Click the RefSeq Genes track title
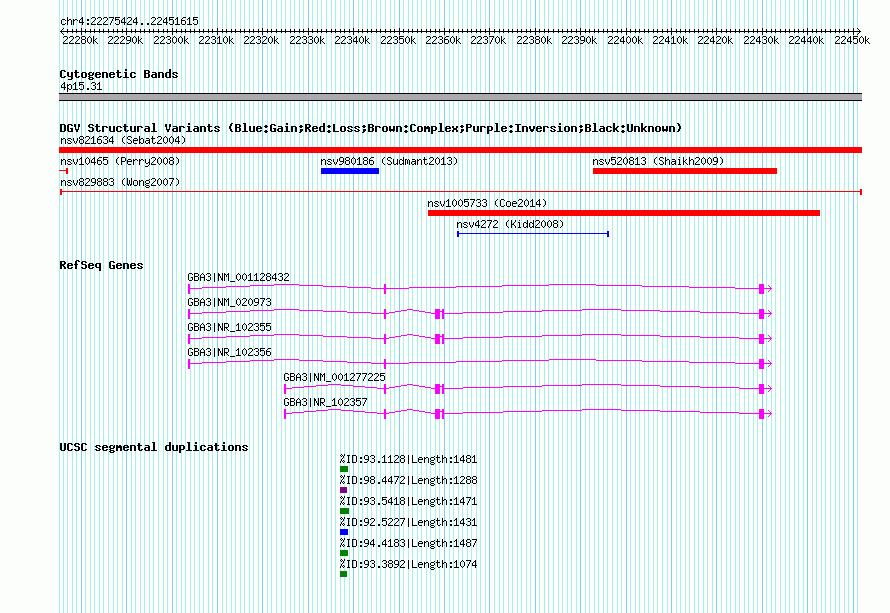Screen dimensions: 890x613 tap(101, 265)
